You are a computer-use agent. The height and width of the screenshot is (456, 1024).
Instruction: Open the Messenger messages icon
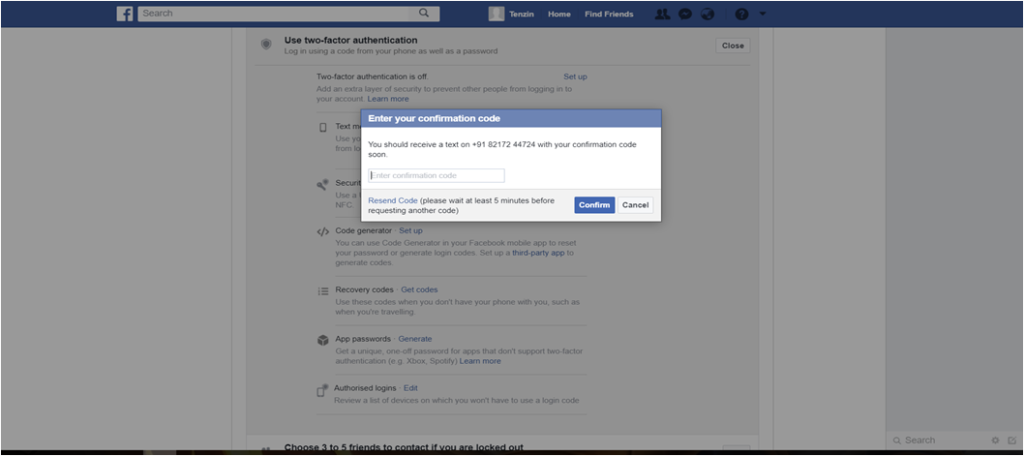click(684, 14)
